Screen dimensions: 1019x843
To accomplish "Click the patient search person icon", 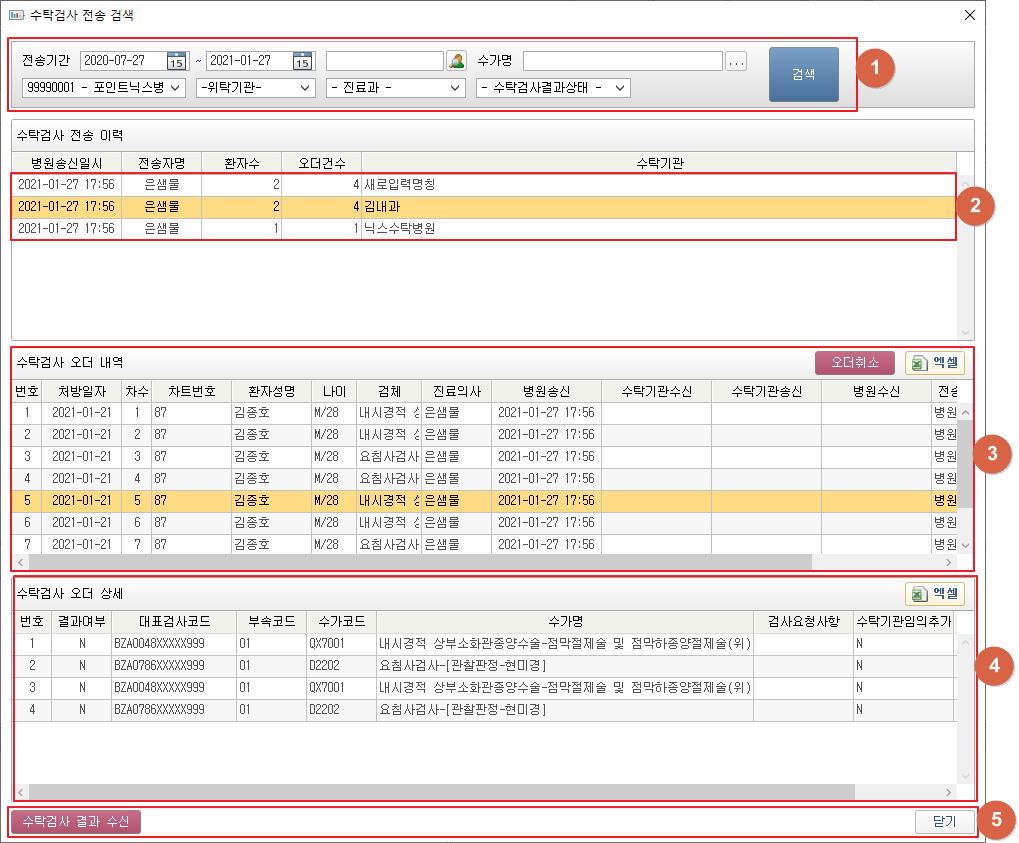I will pyautogui.click(x=456, y=61).
